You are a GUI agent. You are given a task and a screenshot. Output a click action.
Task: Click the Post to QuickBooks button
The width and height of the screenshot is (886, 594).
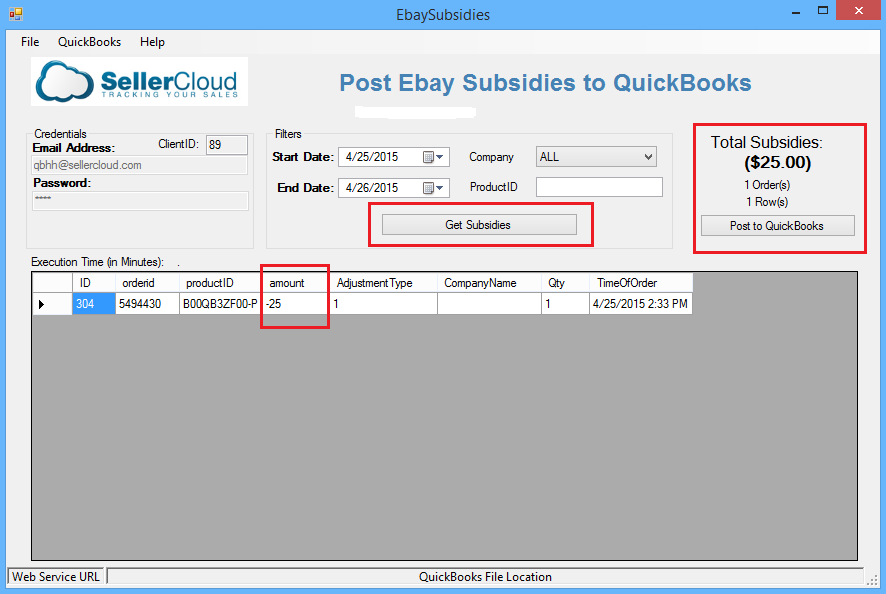[778, 226]
